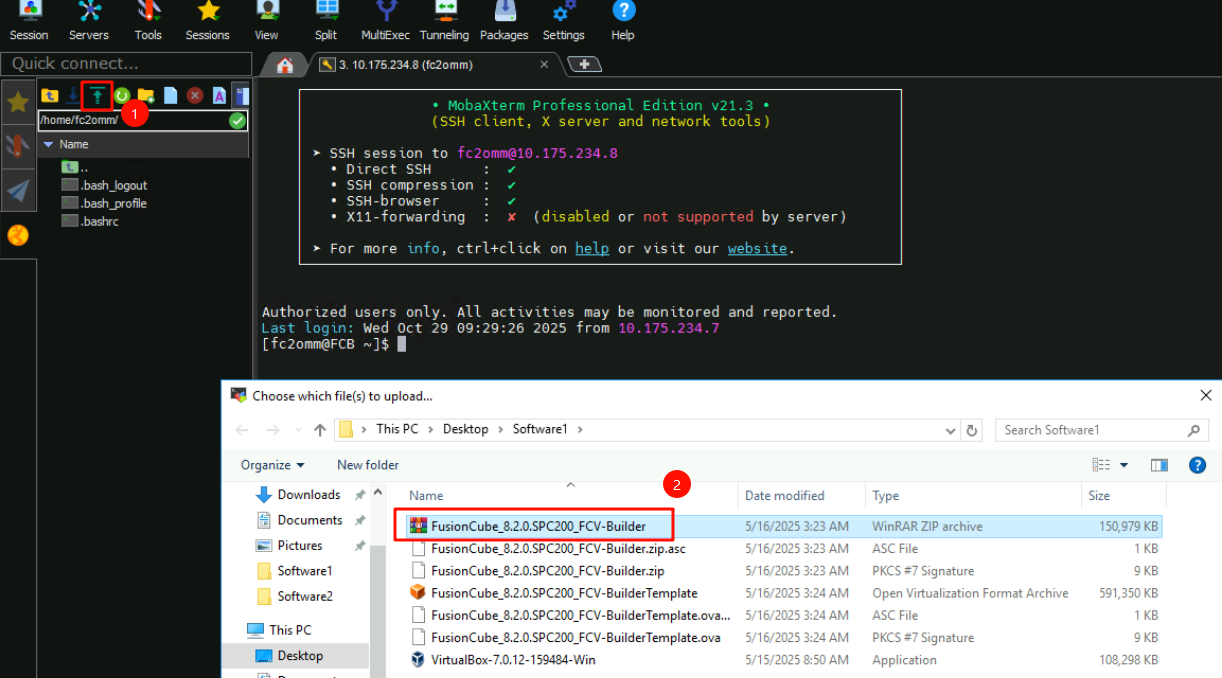Open a new tab with plus button
The height and width of the screenshot is (678, 1222).
click(584, 65)
